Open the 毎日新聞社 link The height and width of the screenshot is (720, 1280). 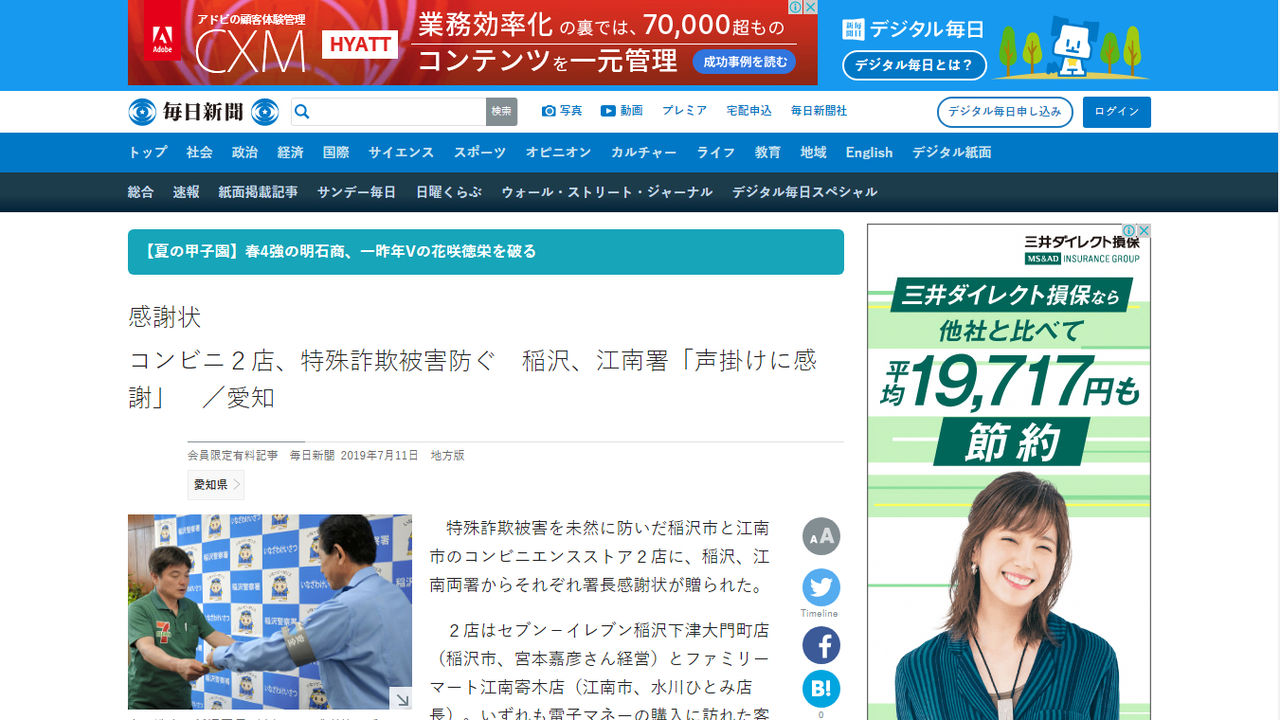pos(819,111)
